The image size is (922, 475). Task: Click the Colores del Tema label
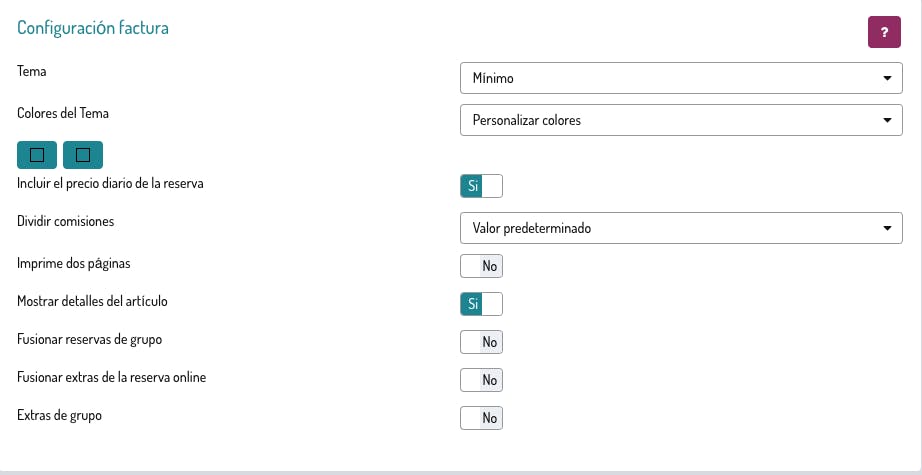coord(63,114)
